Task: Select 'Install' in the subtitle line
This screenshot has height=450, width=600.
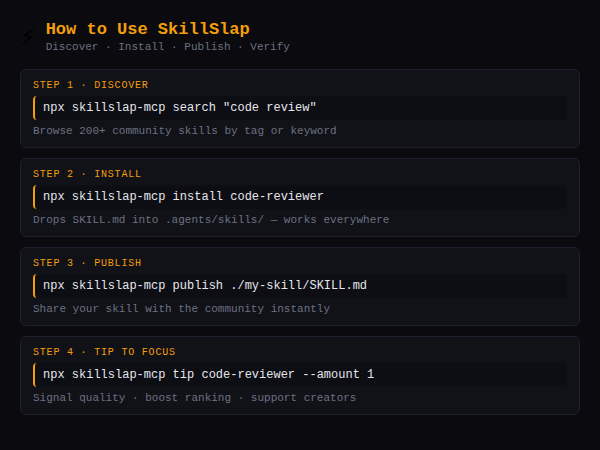Action: pyautogui.click(x=141, y=47)
